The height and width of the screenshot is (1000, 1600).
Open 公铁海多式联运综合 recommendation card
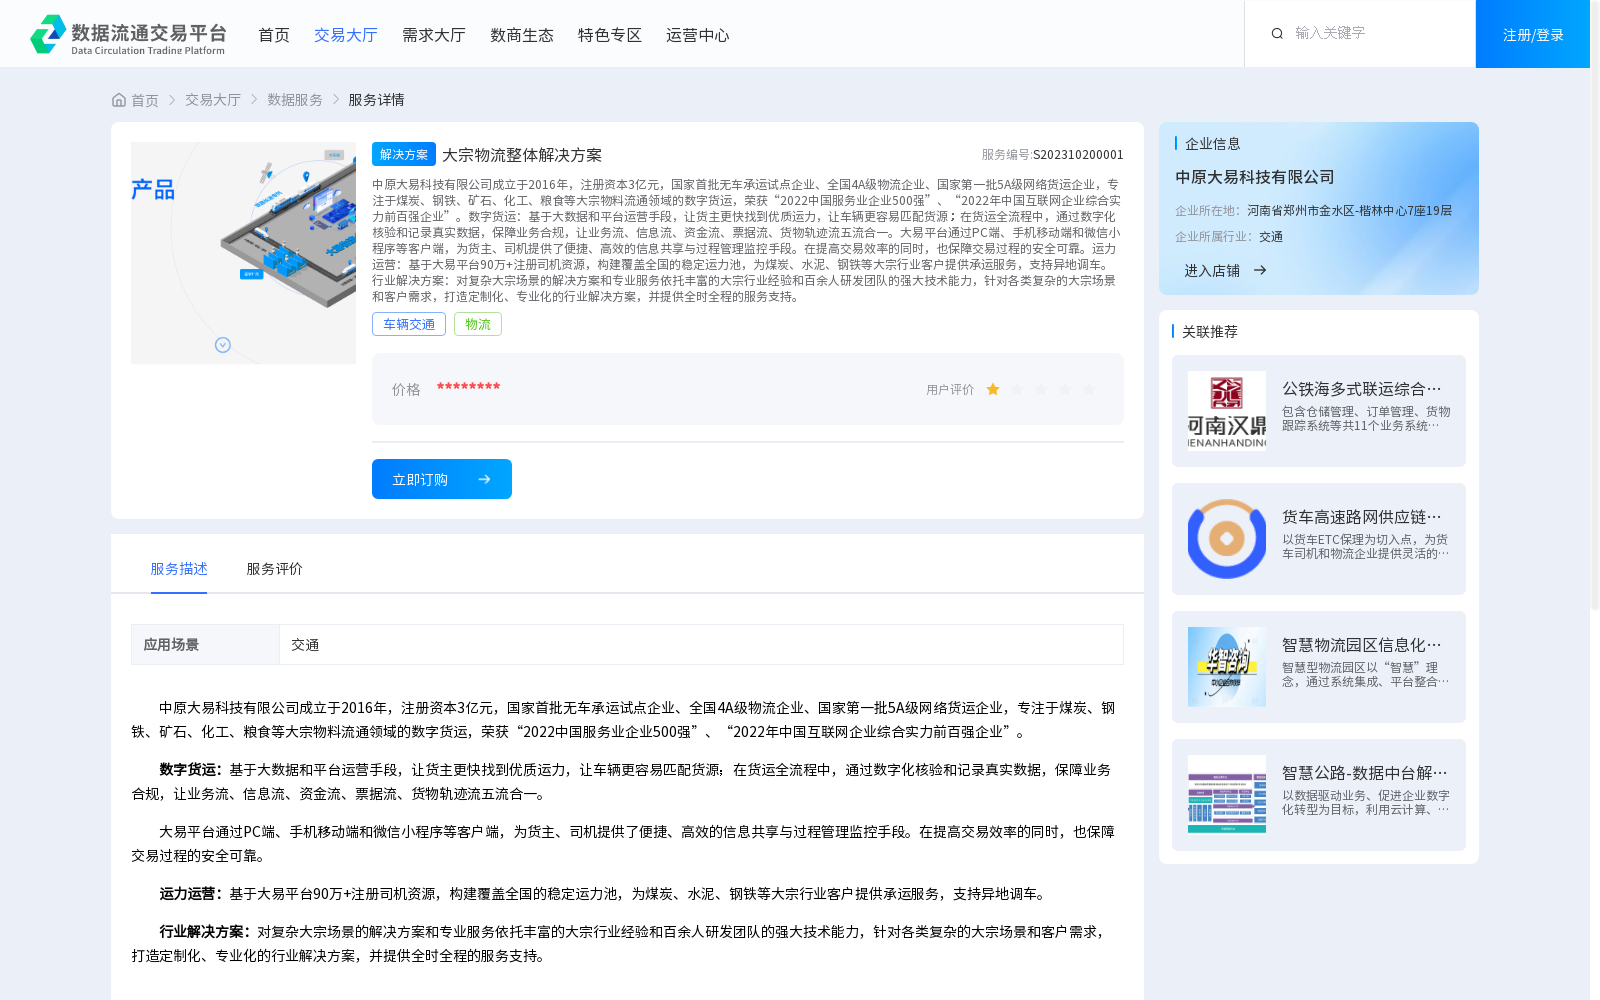pos(1319,411)
